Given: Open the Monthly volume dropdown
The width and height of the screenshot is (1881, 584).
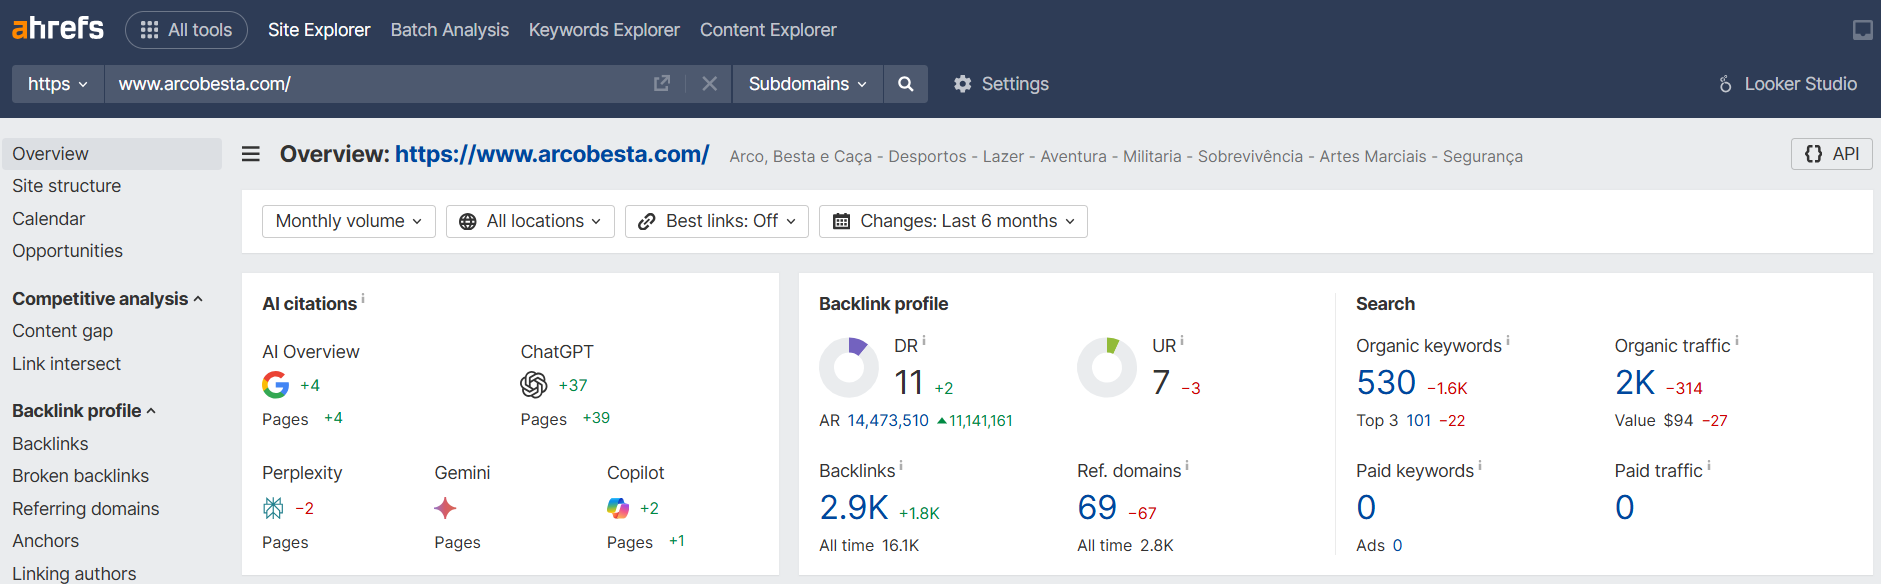Looking at the screenshot, I should (x=348, y=221).
